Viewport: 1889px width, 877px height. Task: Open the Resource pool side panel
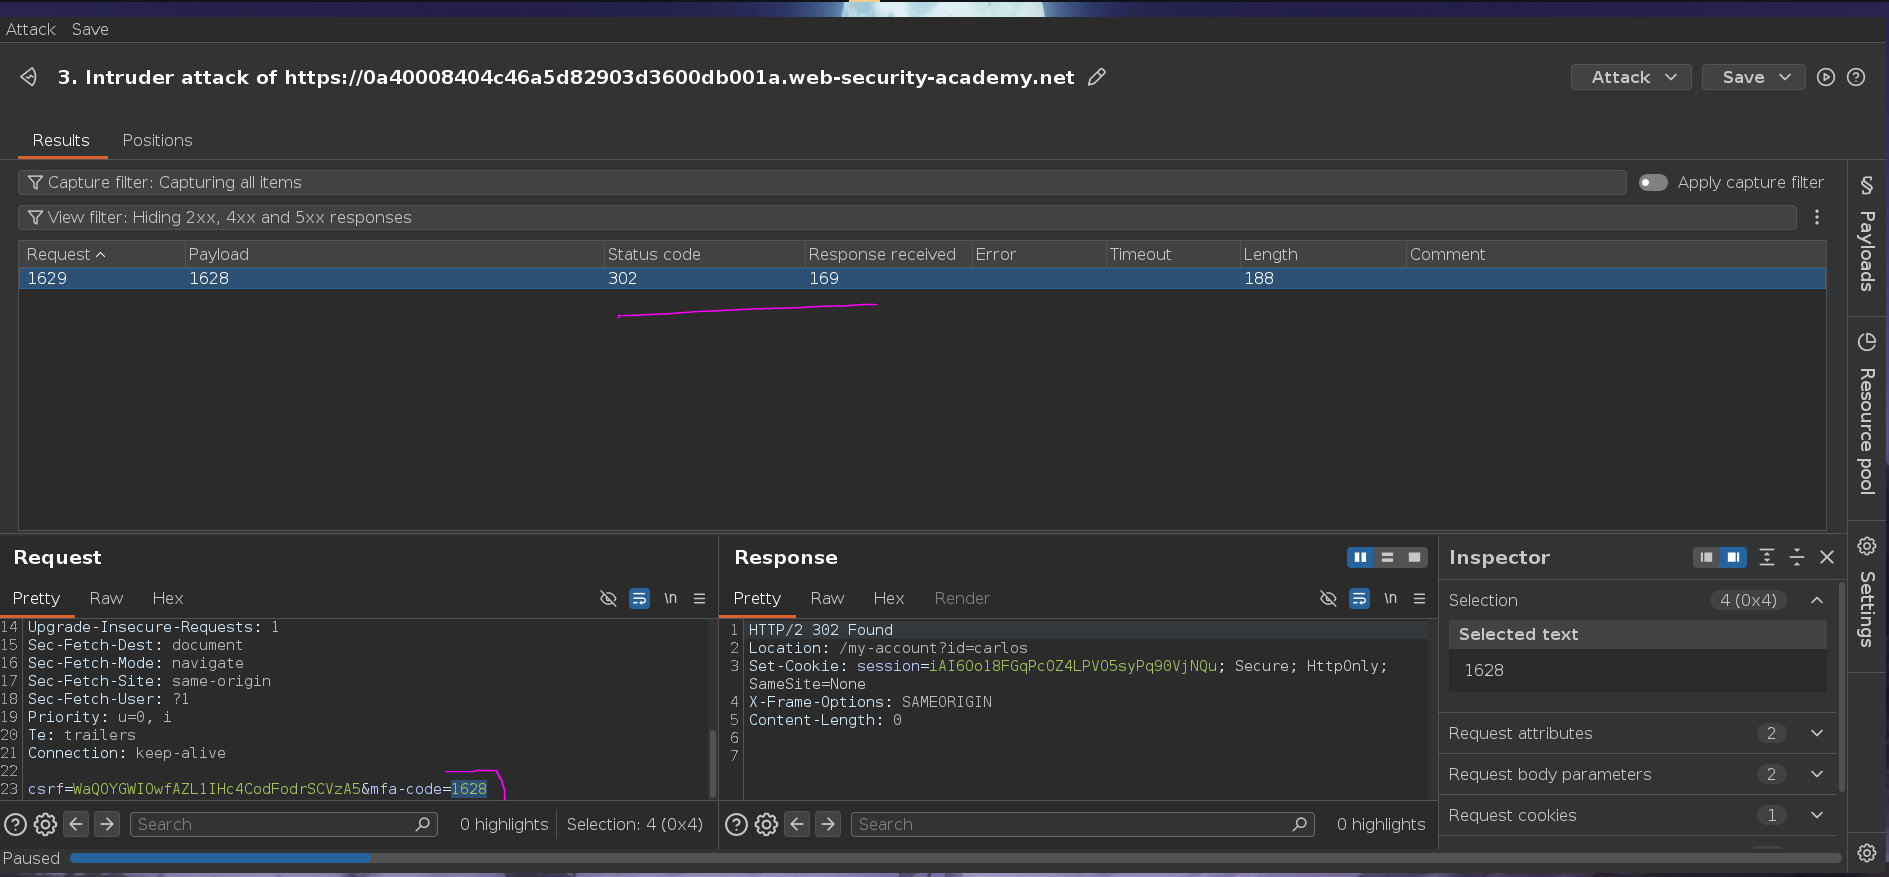click(1867, 414)
